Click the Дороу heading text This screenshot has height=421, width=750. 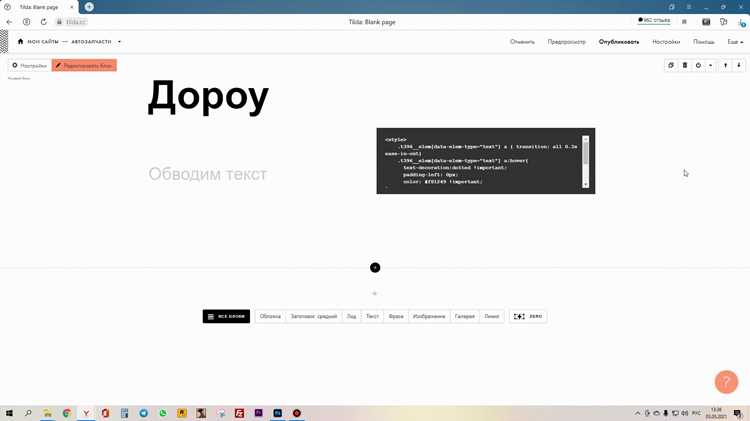(x=208, y=97)
